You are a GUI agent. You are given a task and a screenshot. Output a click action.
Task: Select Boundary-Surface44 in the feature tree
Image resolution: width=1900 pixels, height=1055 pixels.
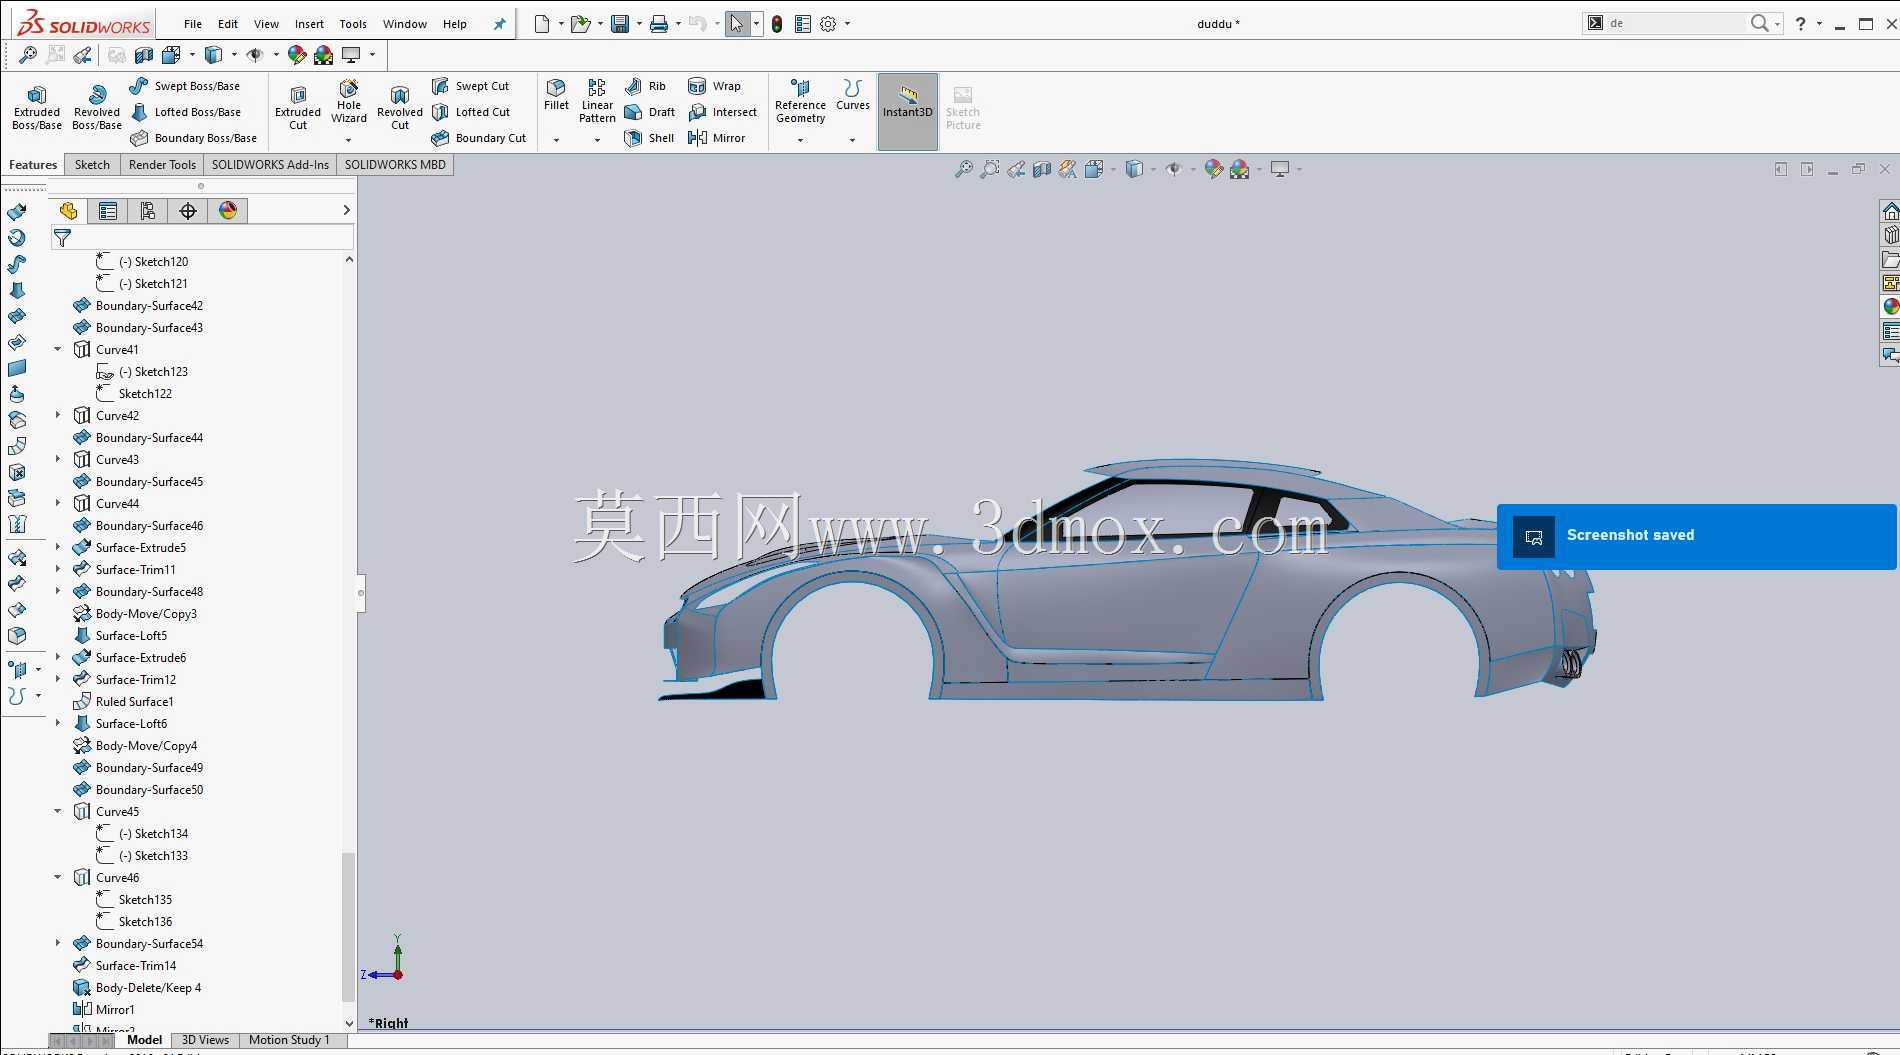click(x=138, y=438)
